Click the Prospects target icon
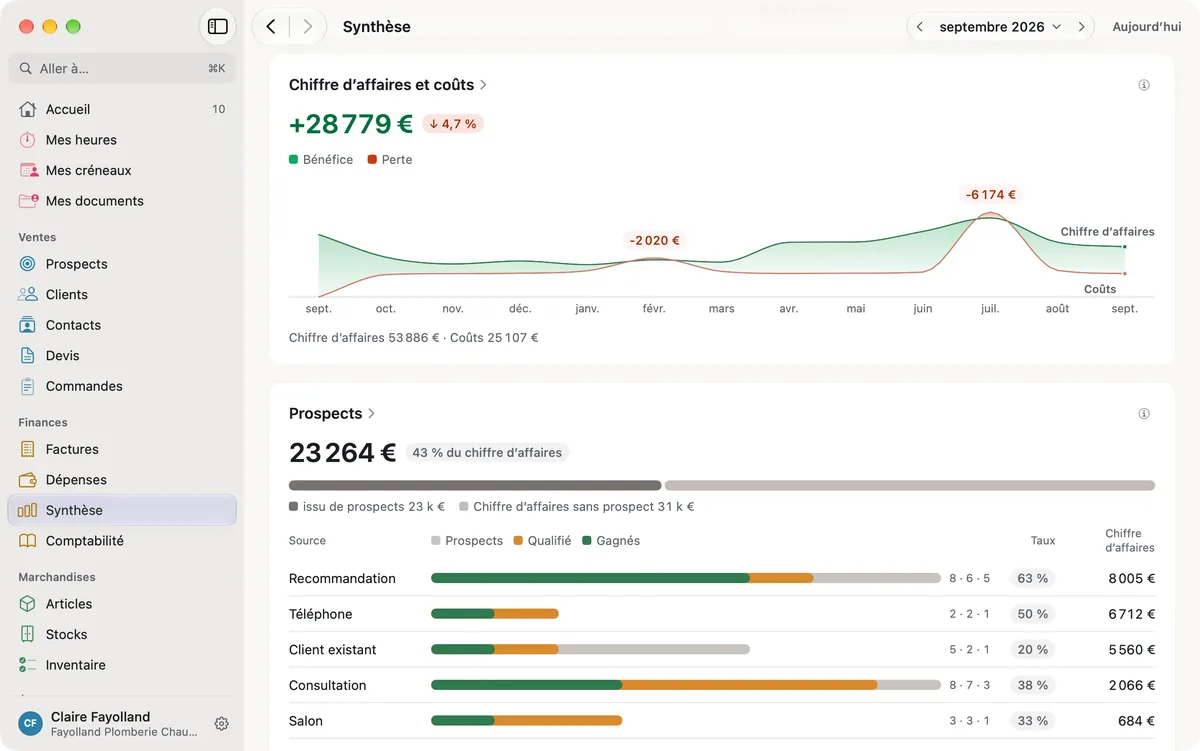Image resolution: width=1200 pixels, height=751 pixels. [28, 264]
